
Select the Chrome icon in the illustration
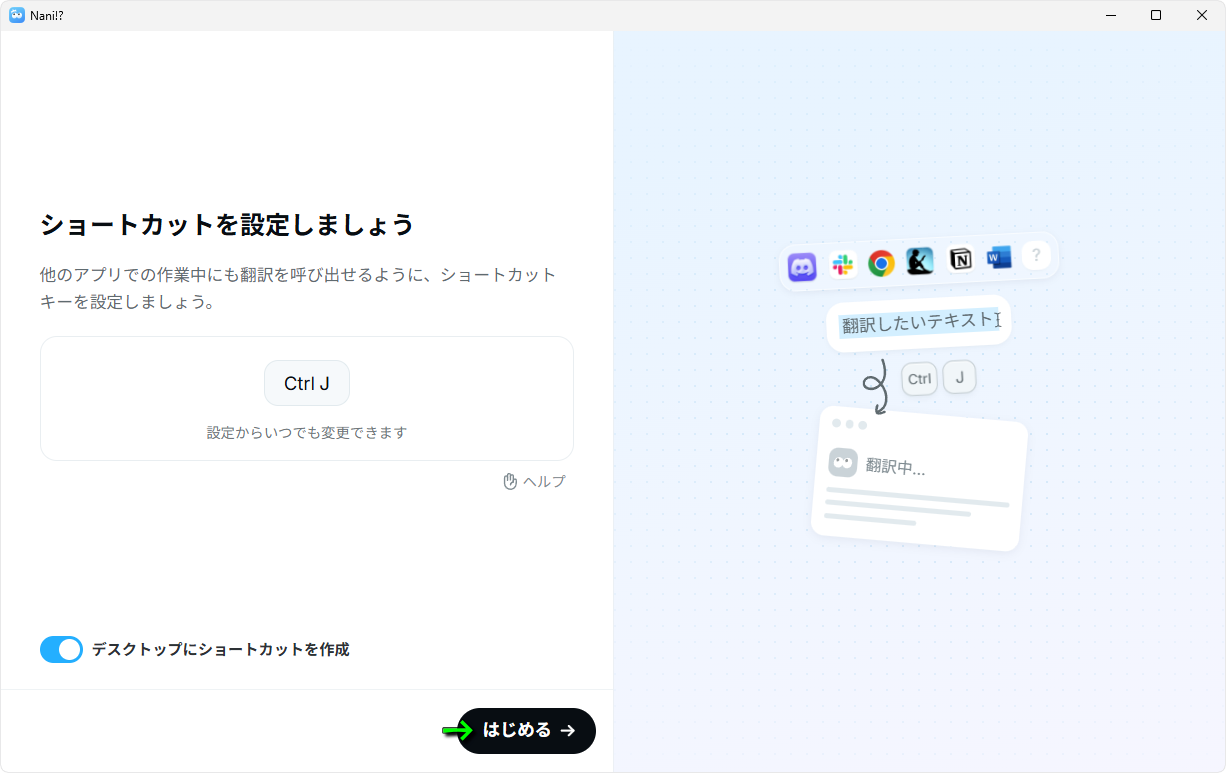tap(881, 263)
